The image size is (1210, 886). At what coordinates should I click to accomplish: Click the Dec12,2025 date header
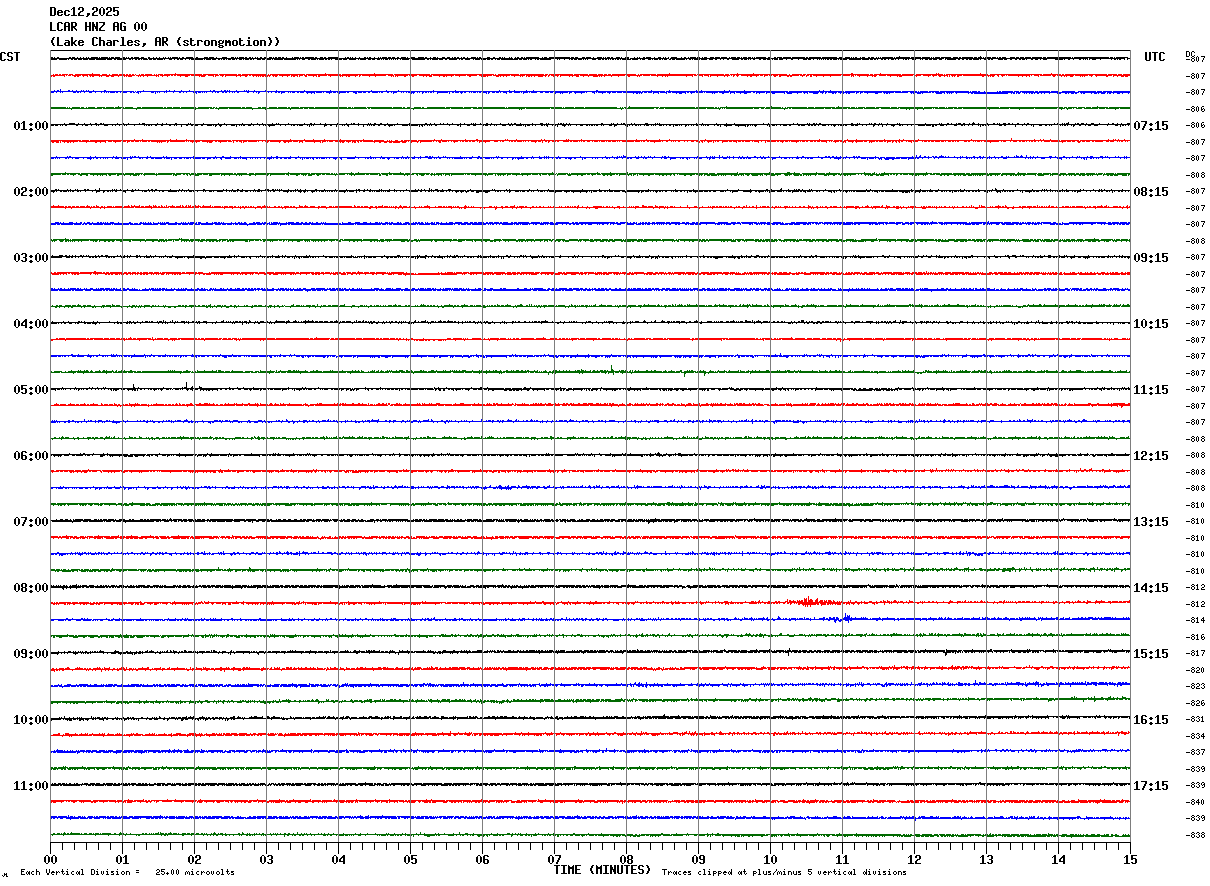coord(84,12)
